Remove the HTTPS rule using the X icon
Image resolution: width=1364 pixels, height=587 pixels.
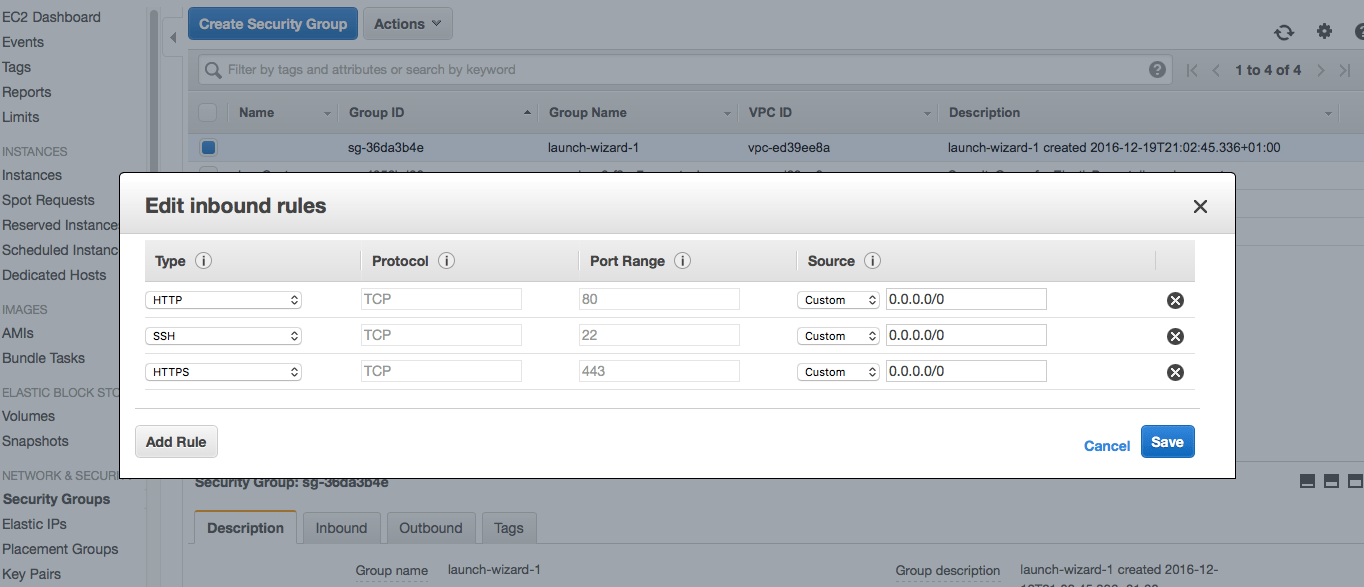coord(1175,372)
